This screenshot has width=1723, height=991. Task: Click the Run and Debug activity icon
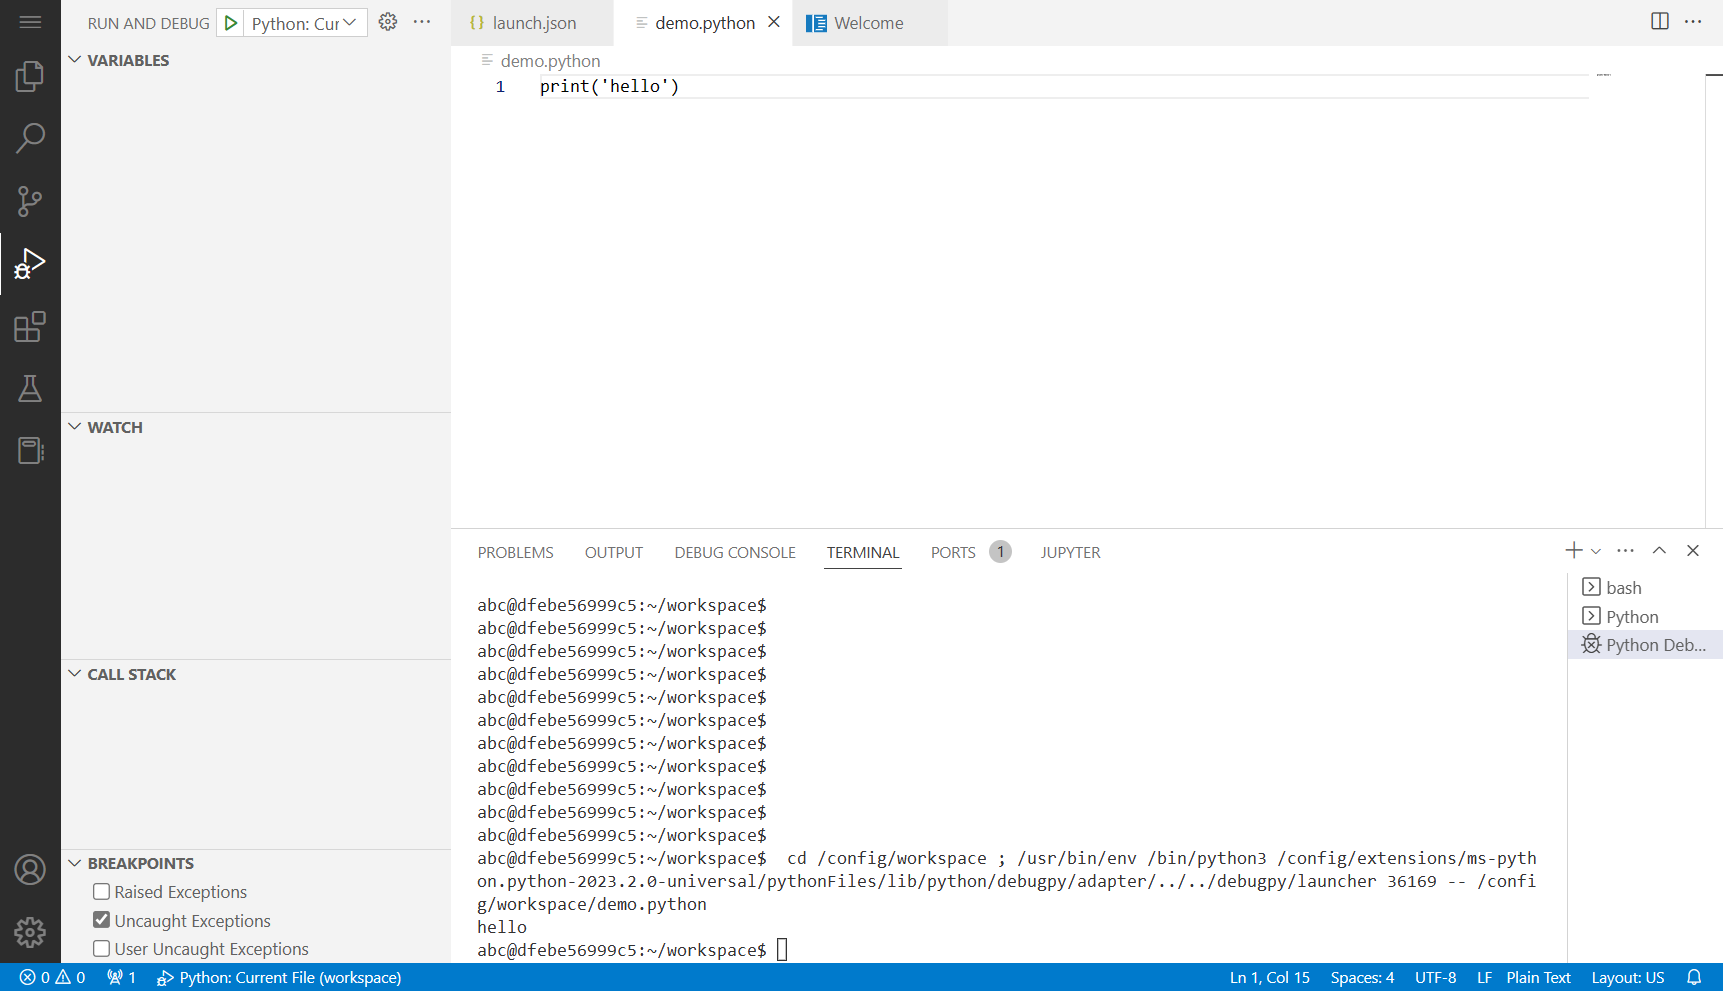point(30,263)
